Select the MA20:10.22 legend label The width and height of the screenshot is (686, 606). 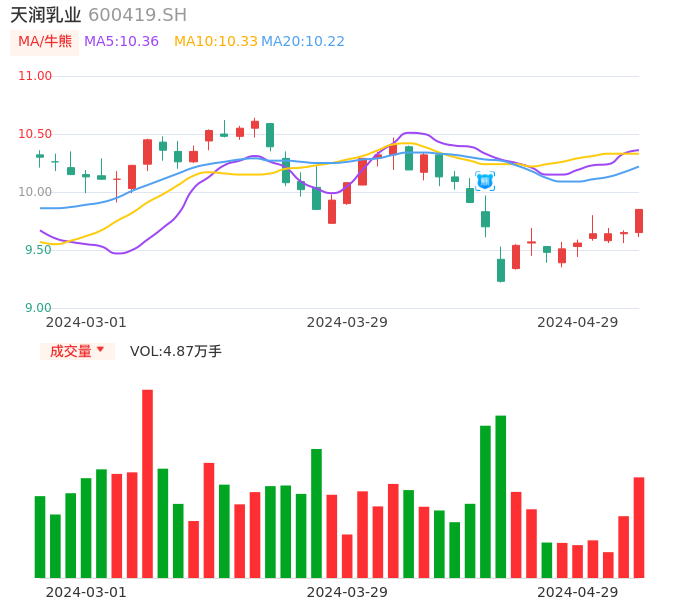[303, 42]
